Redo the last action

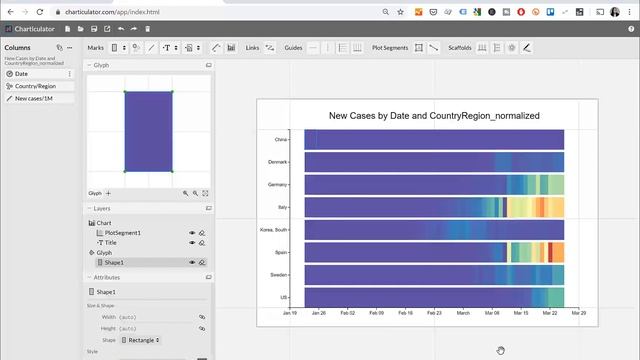coord(134,29)
